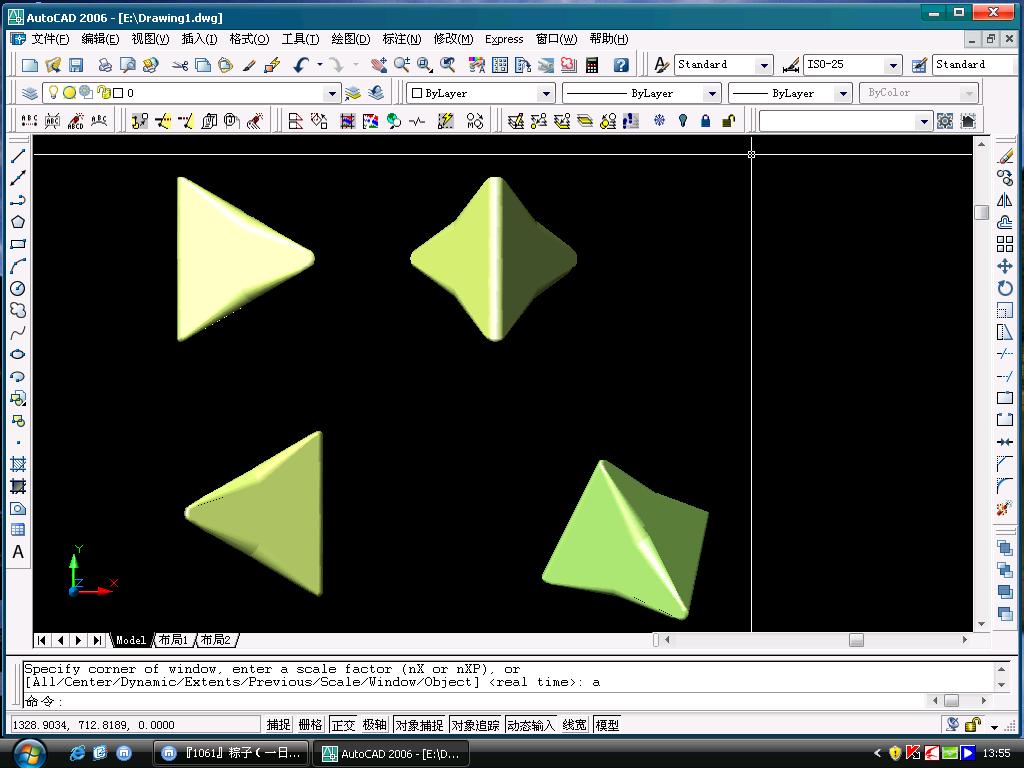The height and width of the screenshot is (768, 1024).
Task: Click the first-tab navigation arrow button
Action: [x=41, y=641]
